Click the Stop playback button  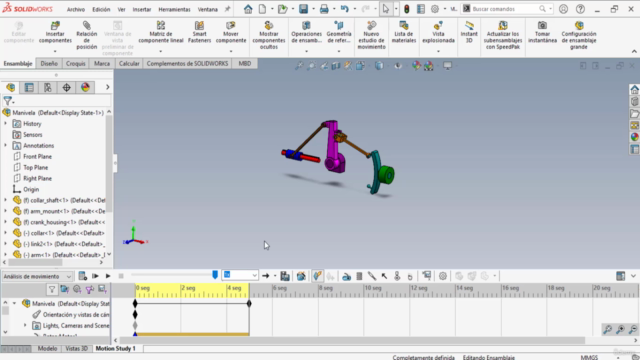click(121, 276)
